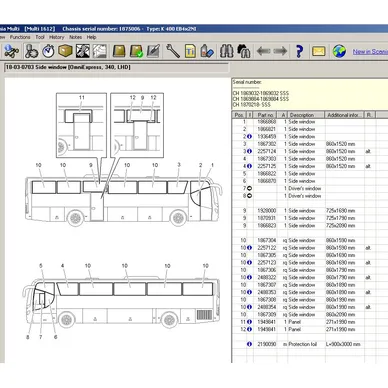
Task: Click the Side window section title field
Action: click(x=117, y=67)
